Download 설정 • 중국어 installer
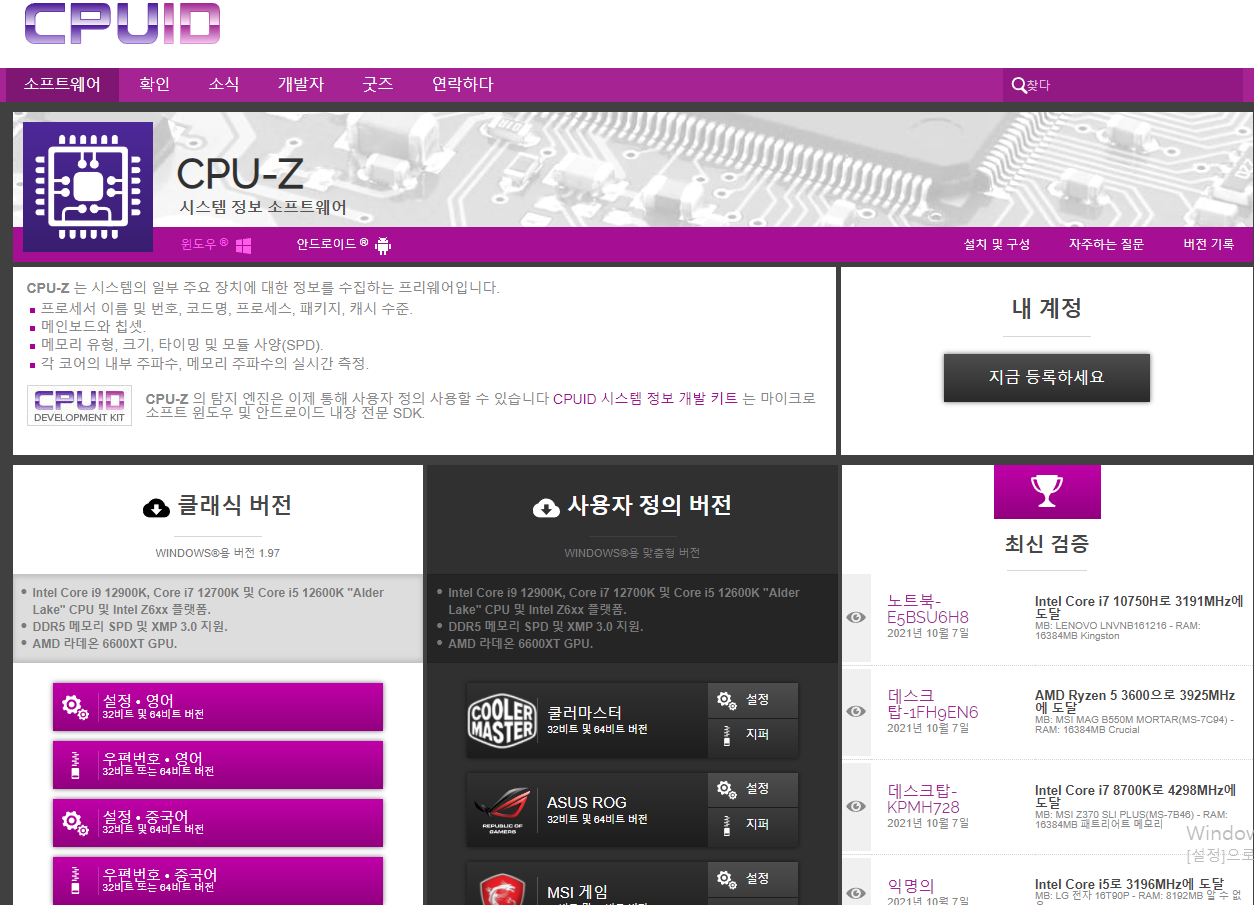 pyautogui.click(x=218, y=823)
